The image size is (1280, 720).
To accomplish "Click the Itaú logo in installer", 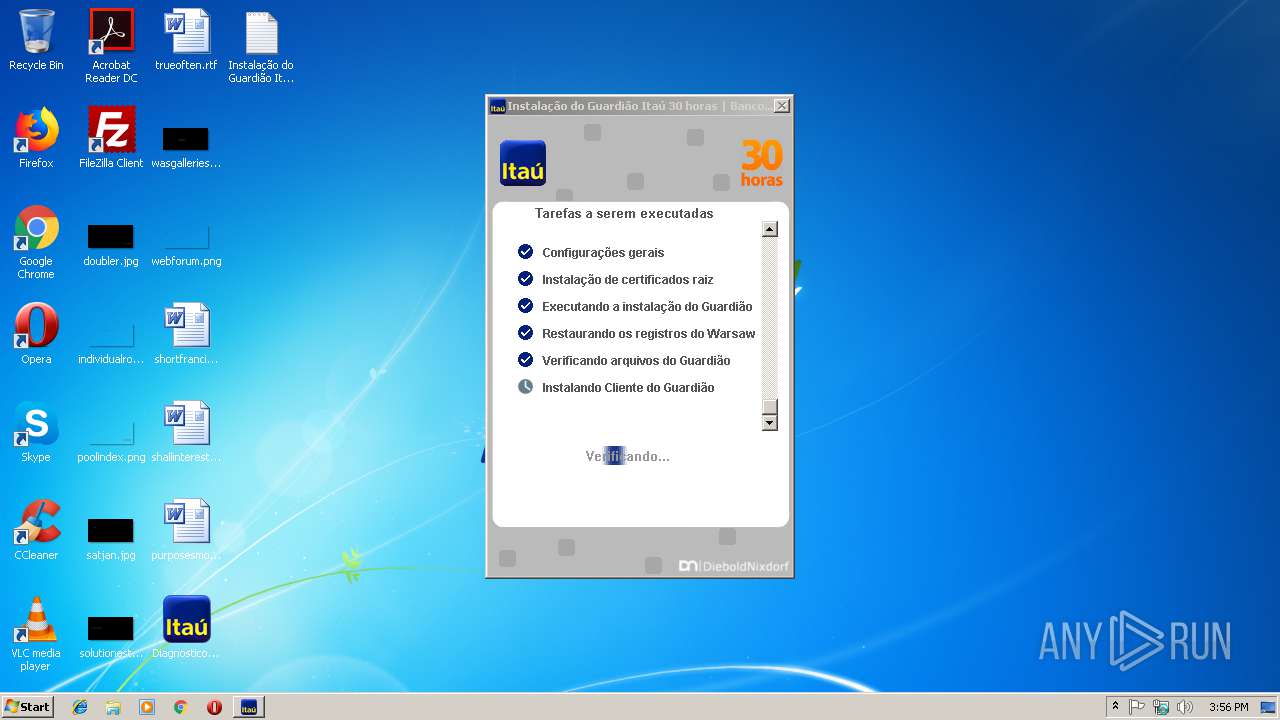I will [x=522, y=163].
